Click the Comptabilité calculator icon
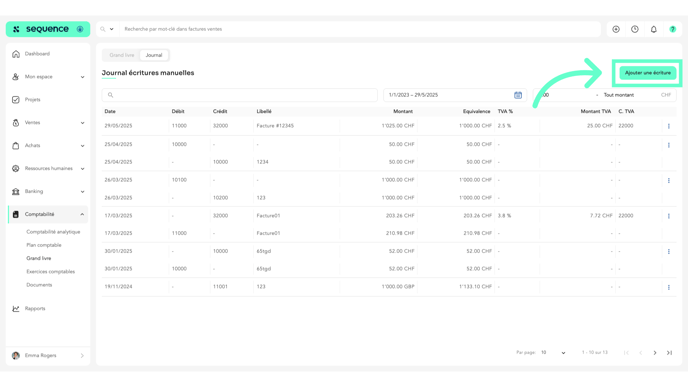This screenshot has height=387, width=688. click(x=16, y=214)
